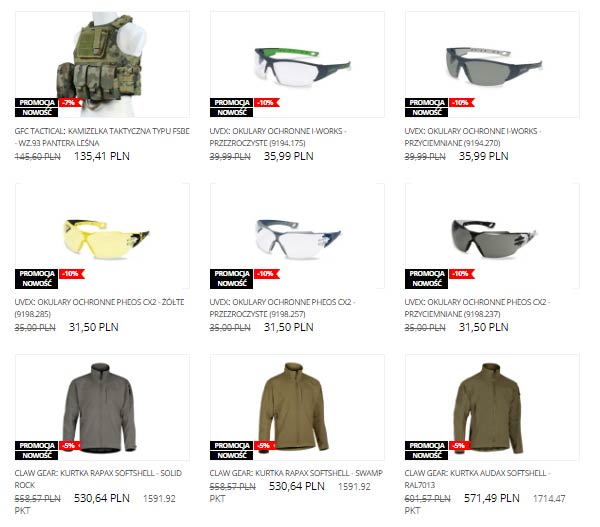Click the Swamp Rapax jacket image
This screenshot has height=527, width=600.
coord(297,407)
